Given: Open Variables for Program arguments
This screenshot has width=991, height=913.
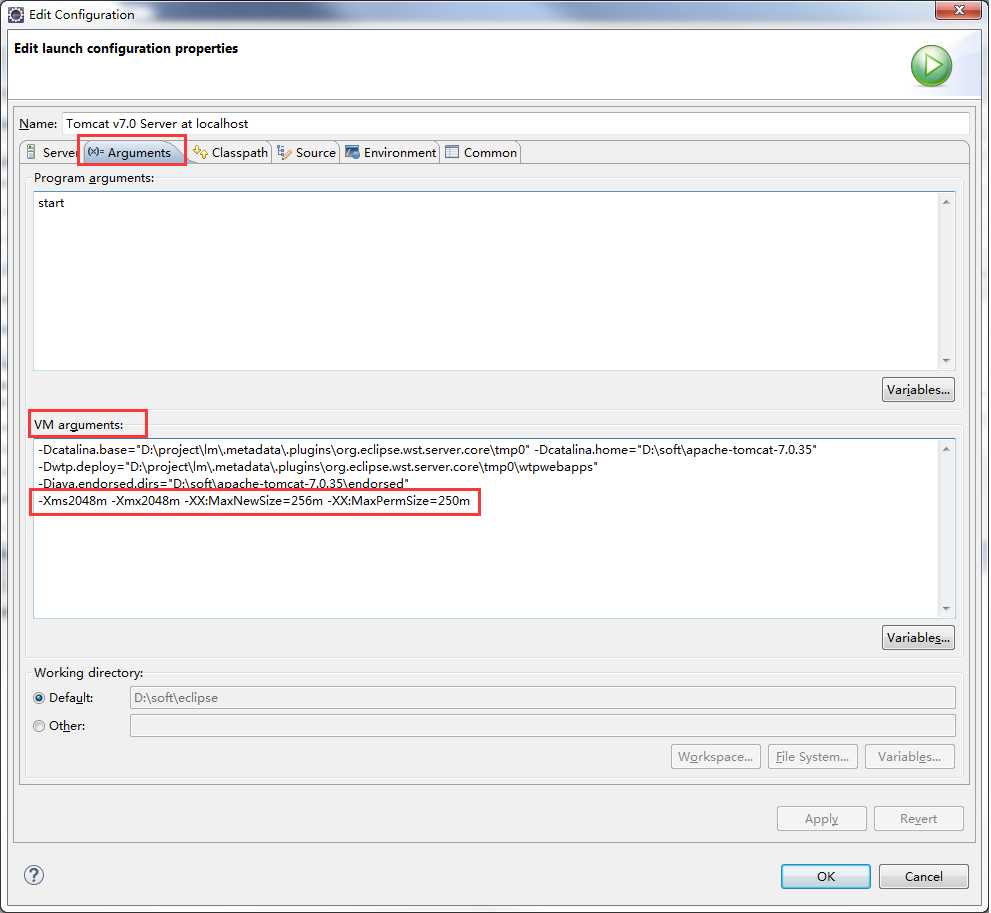Looking at the screenshot, I should click(918, 390).
